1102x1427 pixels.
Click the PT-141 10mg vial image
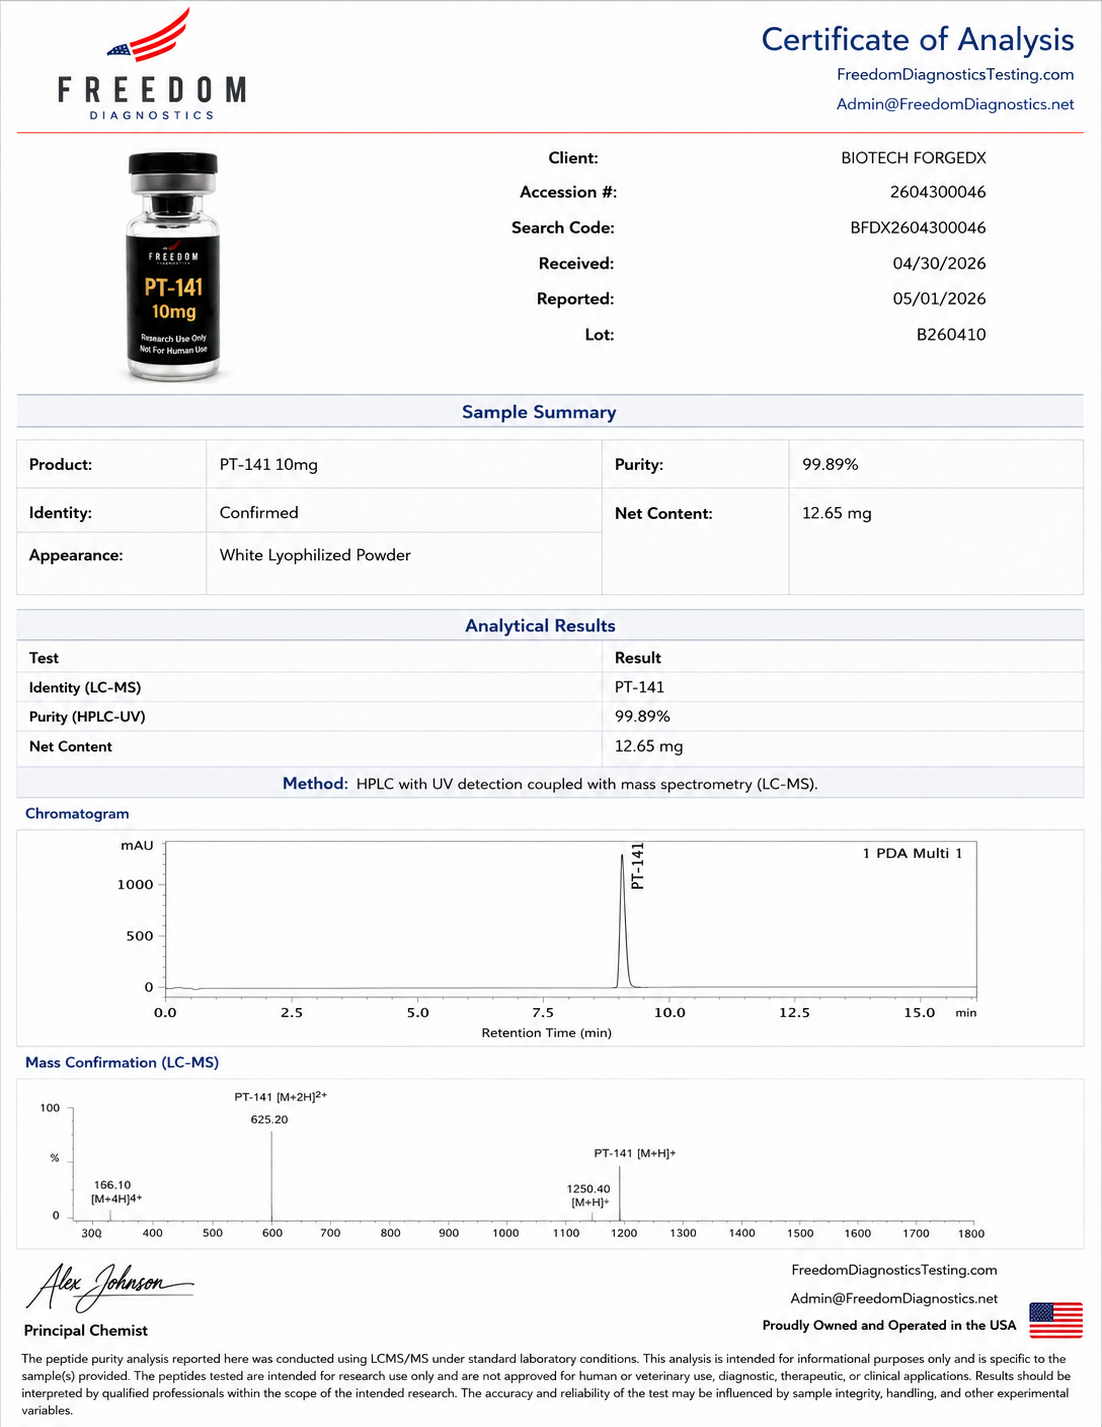pyautogui.click(x=173, y=266)
